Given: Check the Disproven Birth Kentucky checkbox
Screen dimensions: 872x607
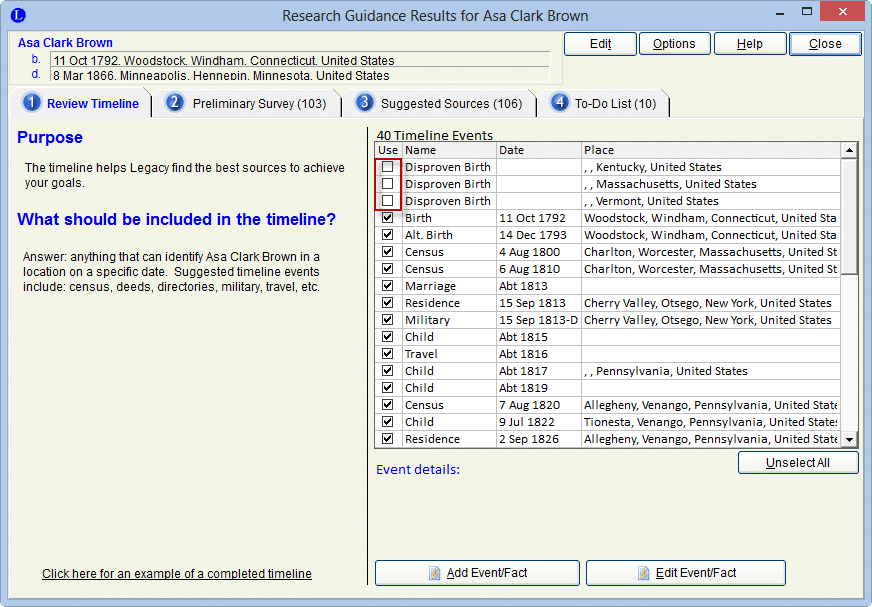Looking at the screenshot, I should point(388,167).
